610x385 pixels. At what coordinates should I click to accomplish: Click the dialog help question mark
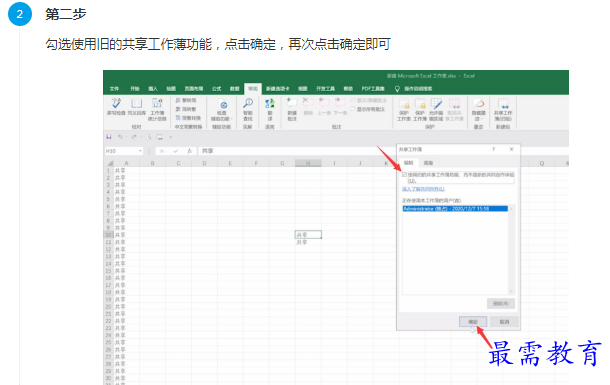(x=494, y=149)
